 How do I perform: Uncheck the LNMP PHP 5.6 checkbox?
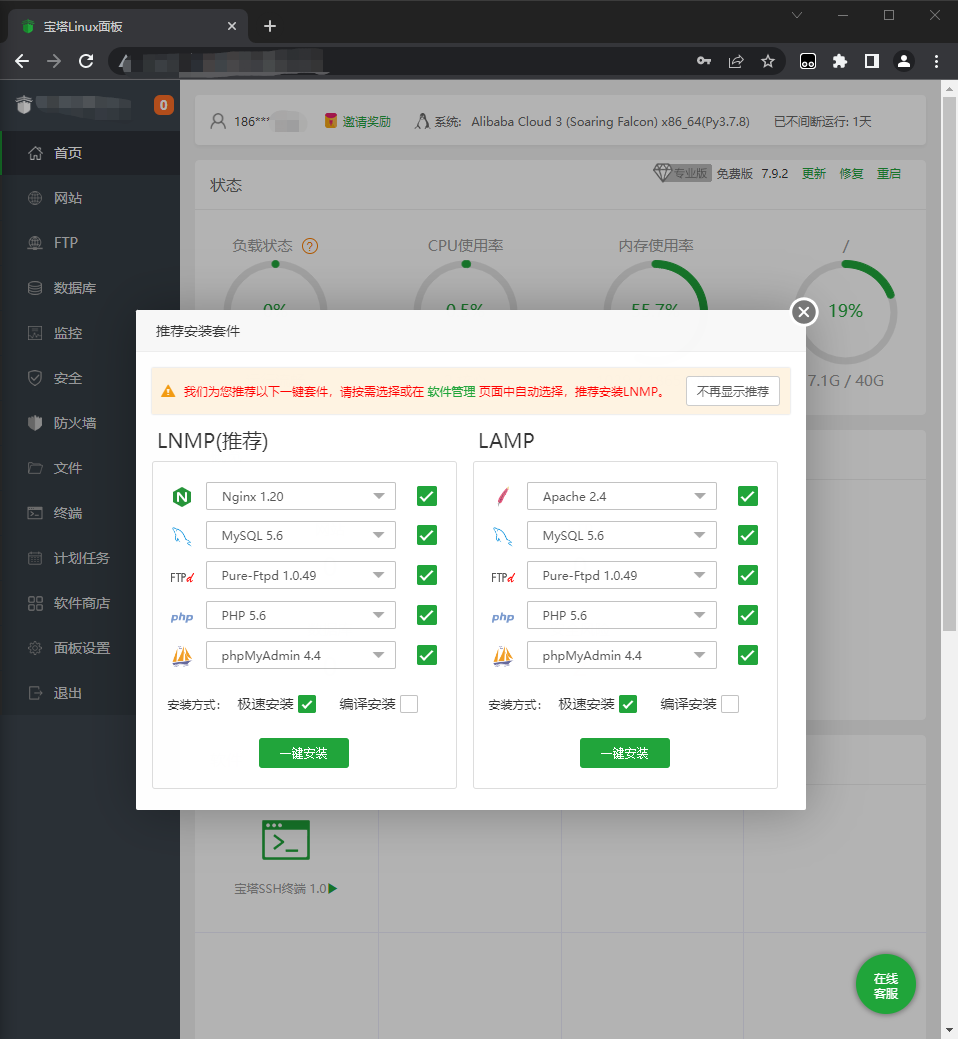pyautogui.click(x=427, y=616)
